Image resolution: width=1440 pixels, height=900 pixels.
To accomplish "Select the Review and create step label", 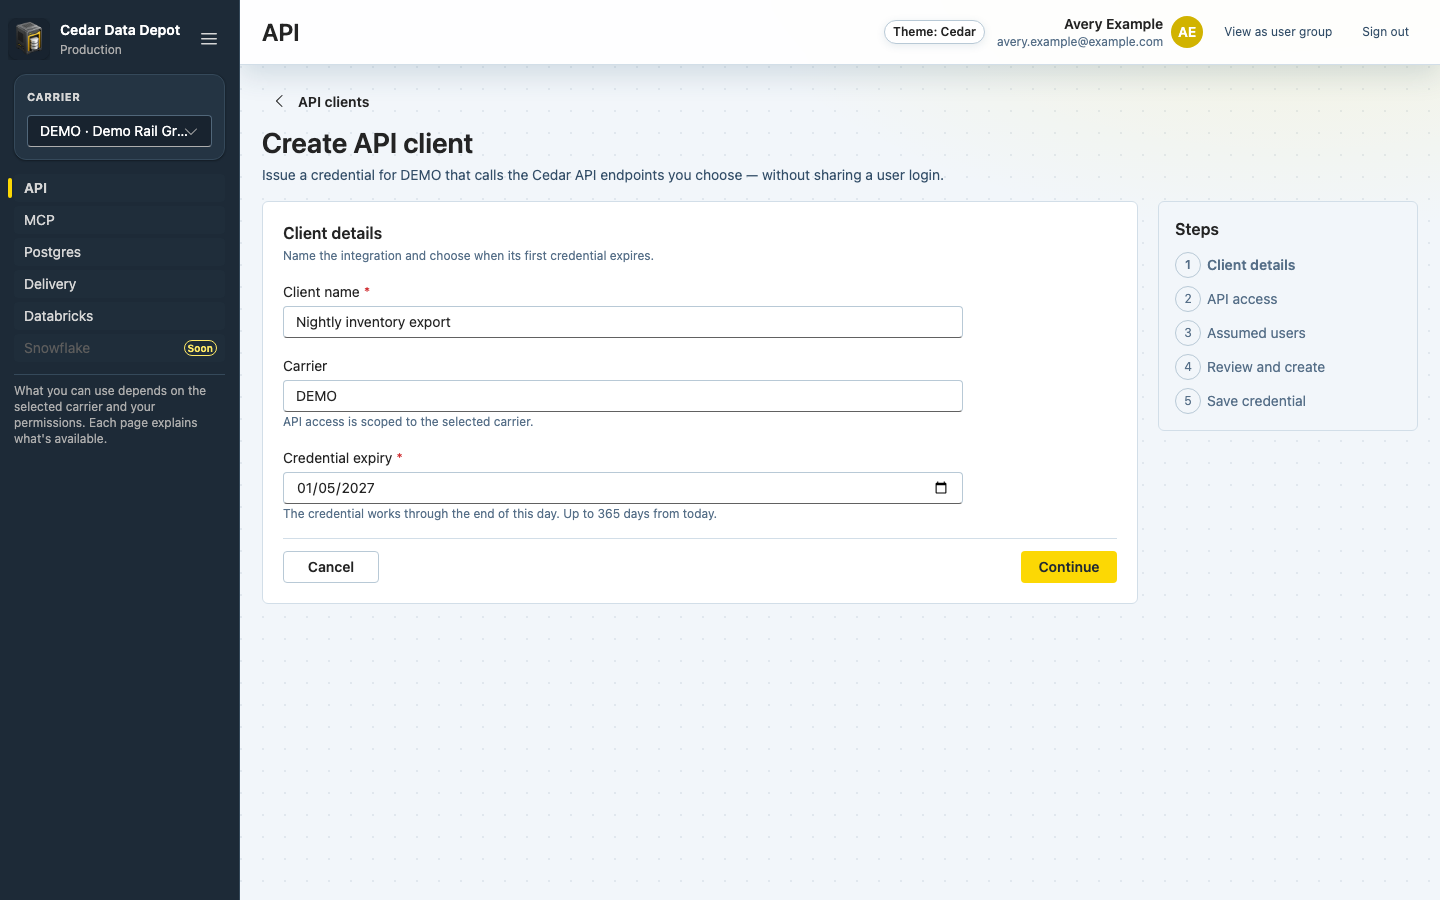I will tap(1266, 367).
